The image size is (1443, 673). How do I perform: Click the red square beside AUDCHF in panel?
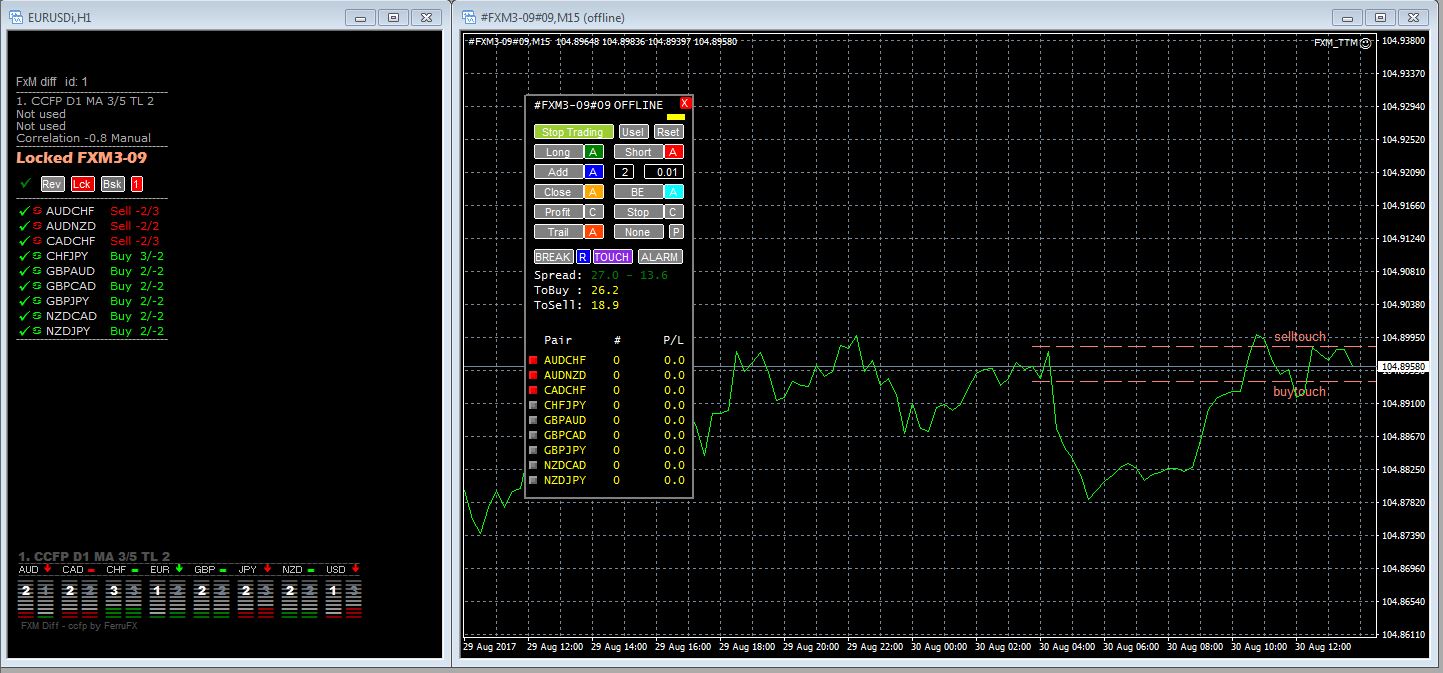pos(534,360)
